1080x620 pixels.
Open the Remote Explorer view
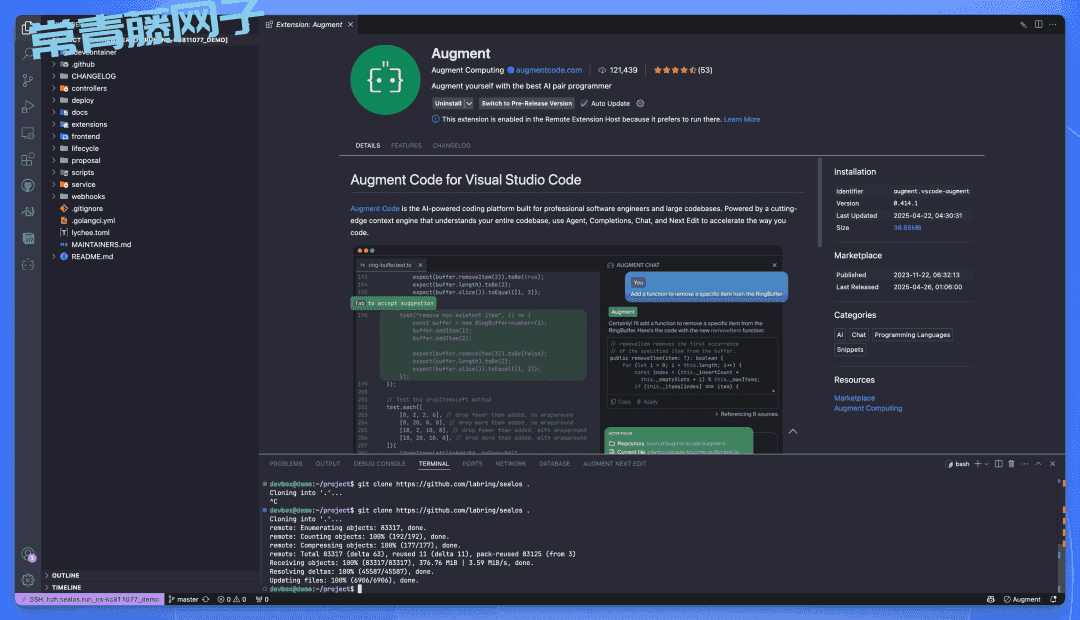pos(28,133)
